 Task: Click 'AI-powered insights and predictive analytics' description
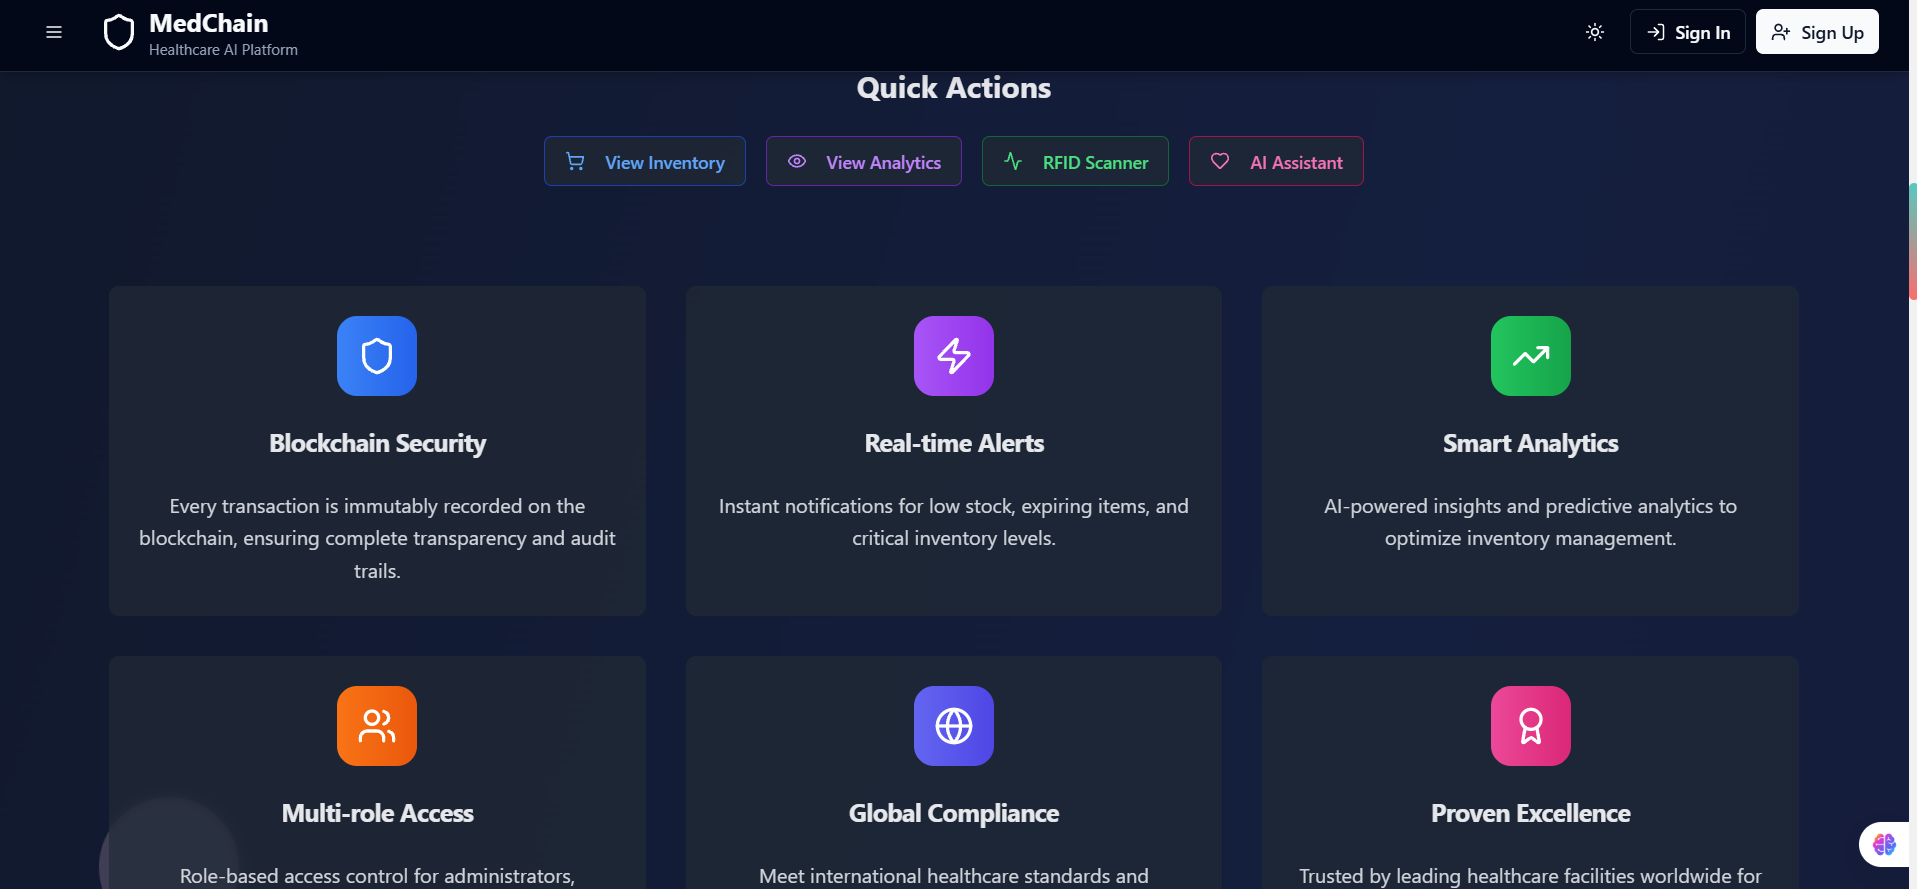[x=1531, y=522]
